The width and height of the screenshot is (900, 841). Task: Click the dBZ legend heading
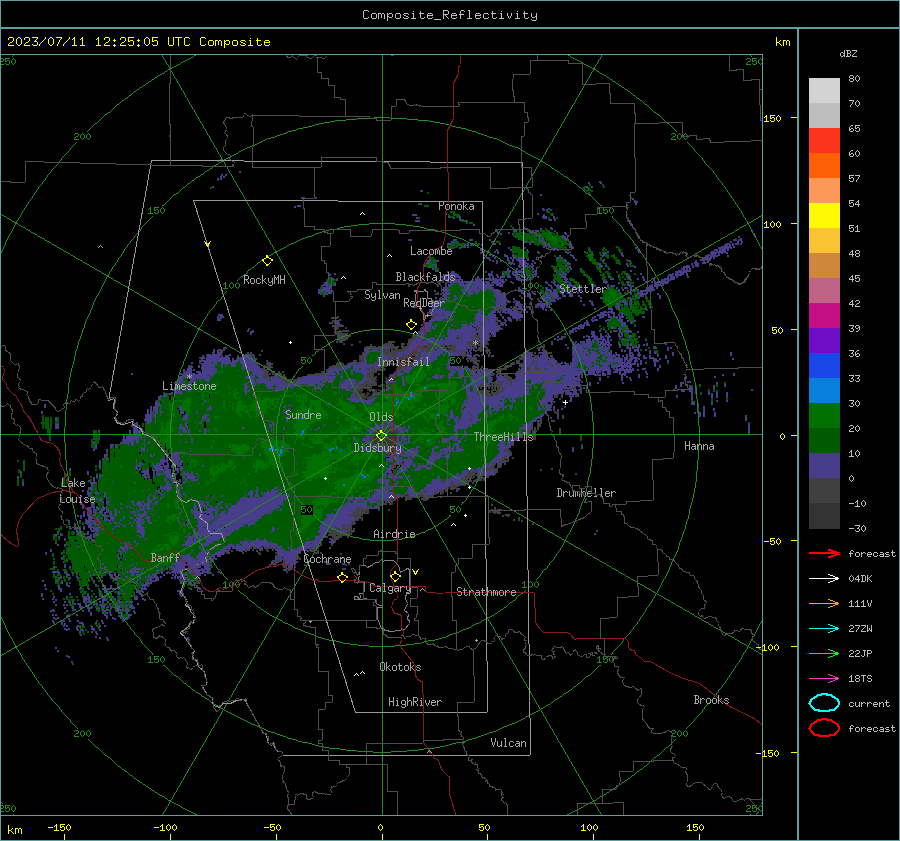(x=848, y=53)
